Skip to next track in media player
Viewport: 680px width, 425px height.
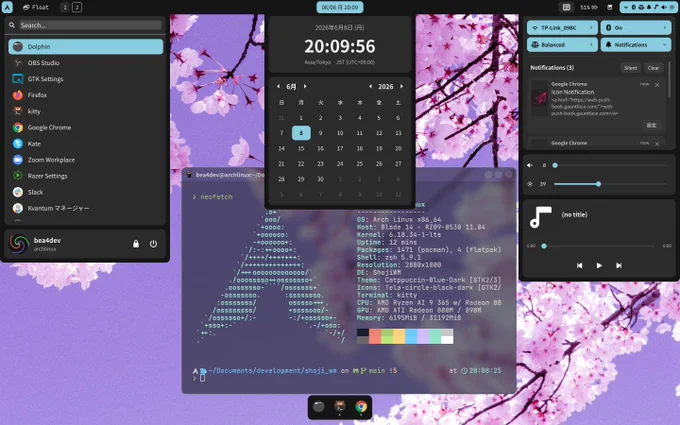(619, 265)
